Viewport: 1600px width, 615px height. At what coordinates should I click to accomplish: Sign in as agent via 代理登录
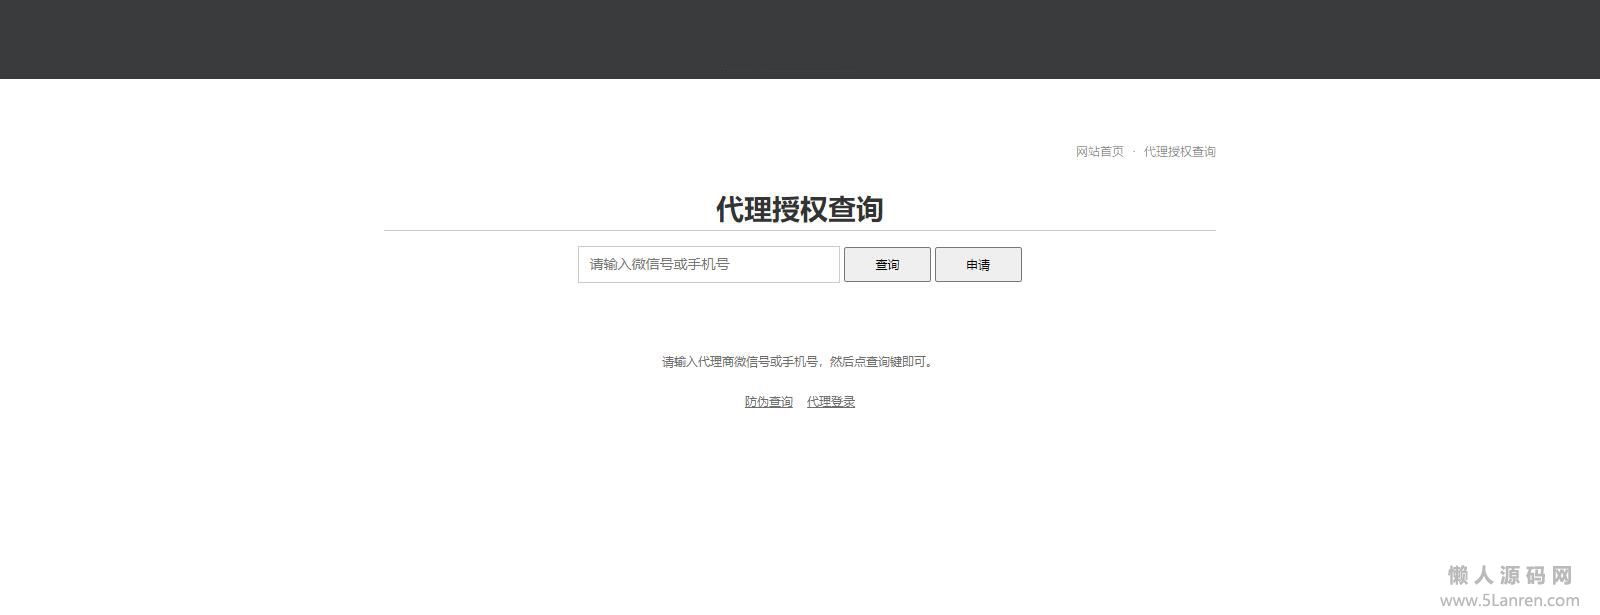coord(830,402)
